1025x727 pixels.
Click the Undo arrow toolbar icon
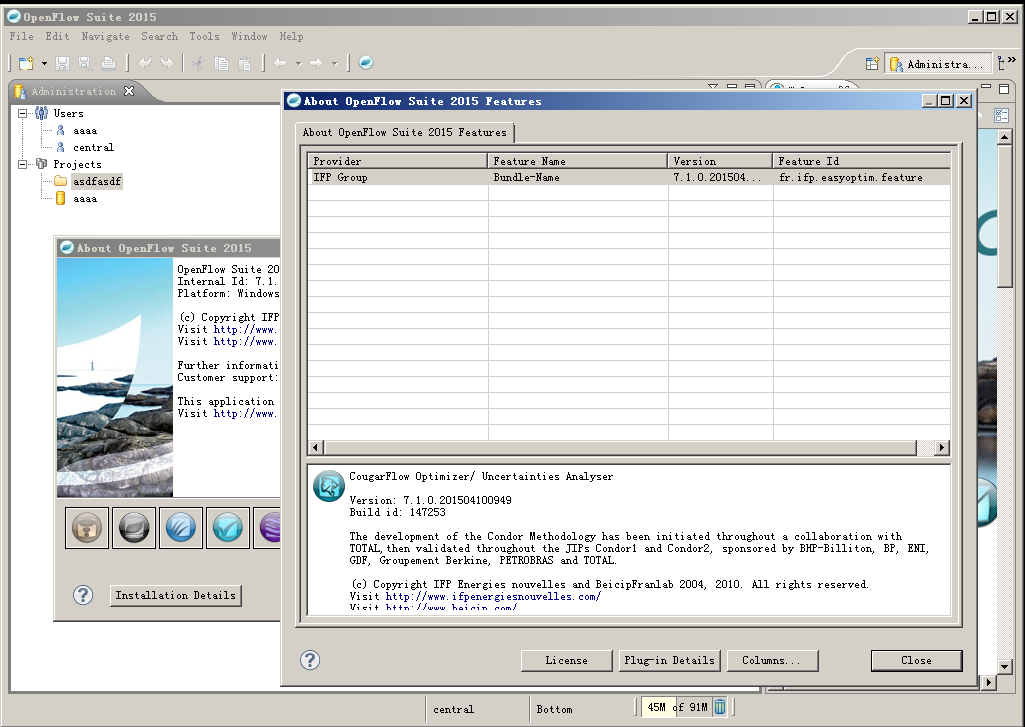point(145,63)
